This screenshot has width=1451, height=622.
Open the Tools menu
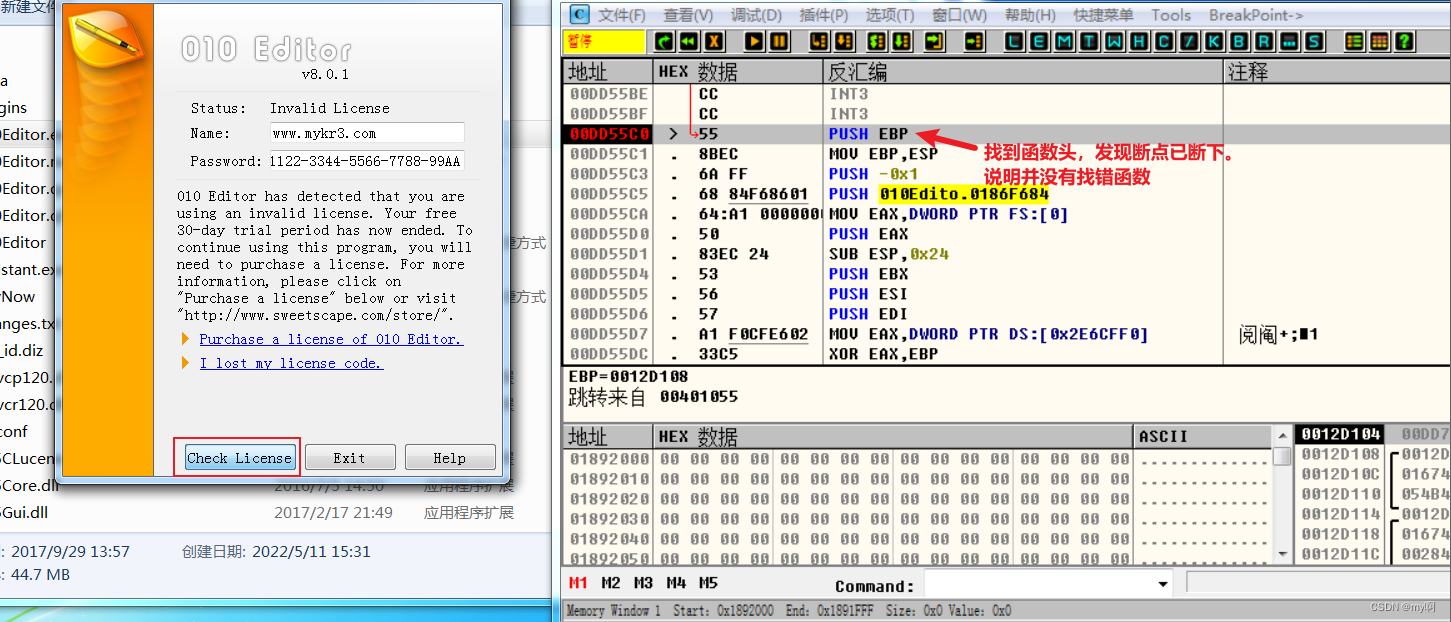(x=1171, y=15)
